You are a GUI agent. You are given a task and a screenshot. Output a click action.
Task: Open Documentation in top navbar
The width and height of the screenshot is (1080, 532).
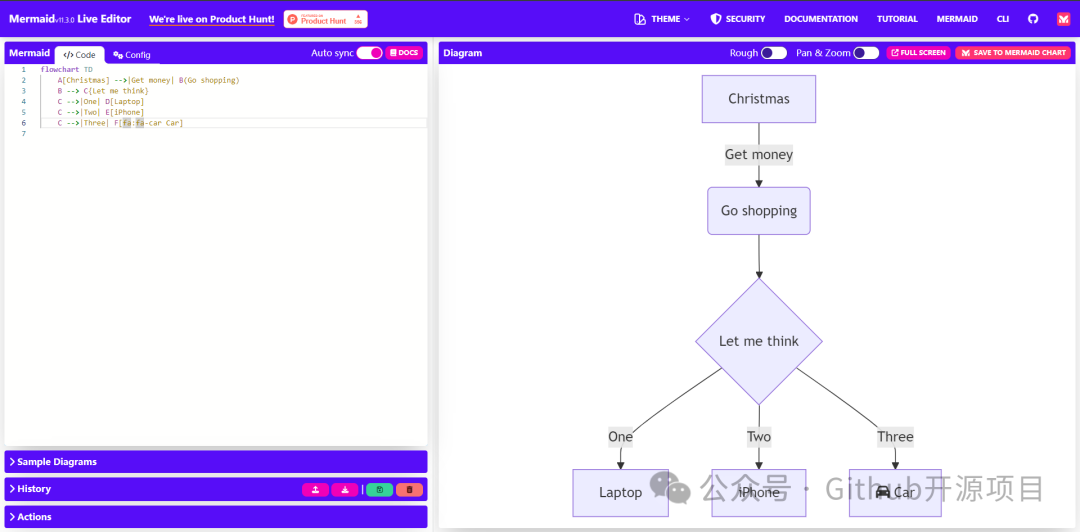(x=821, y=19)
